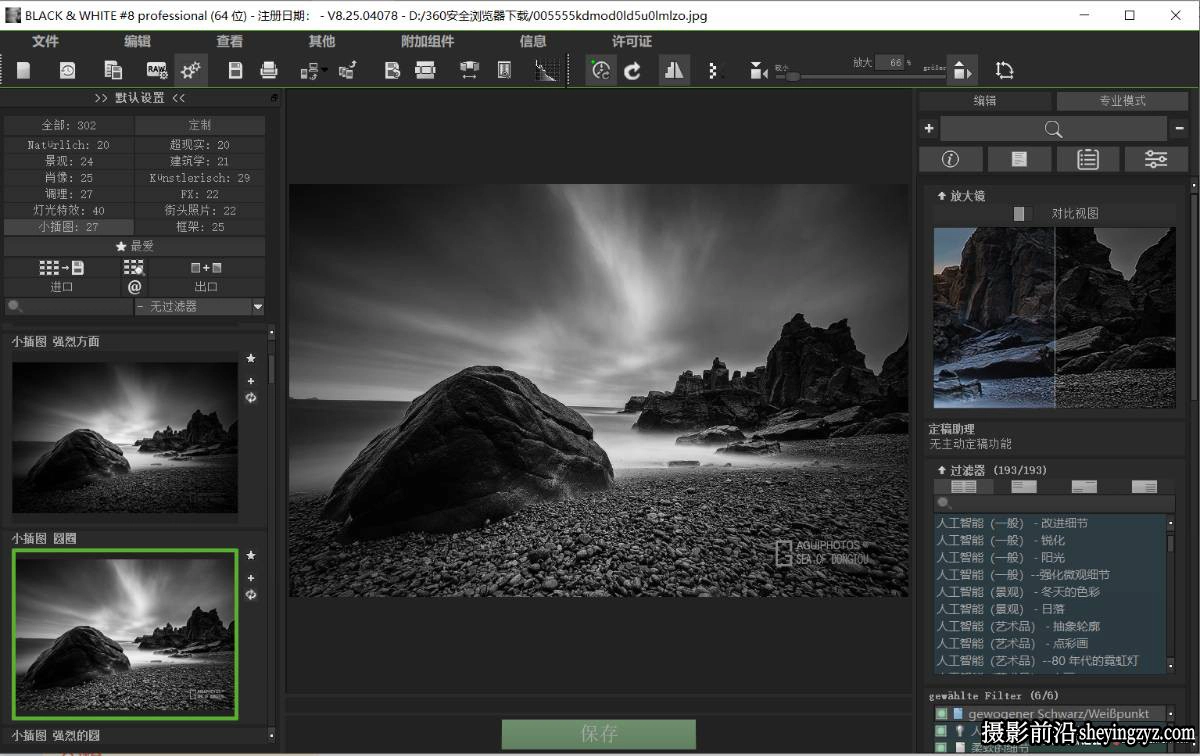Toggle the real-time clock refresh icon

600,70
